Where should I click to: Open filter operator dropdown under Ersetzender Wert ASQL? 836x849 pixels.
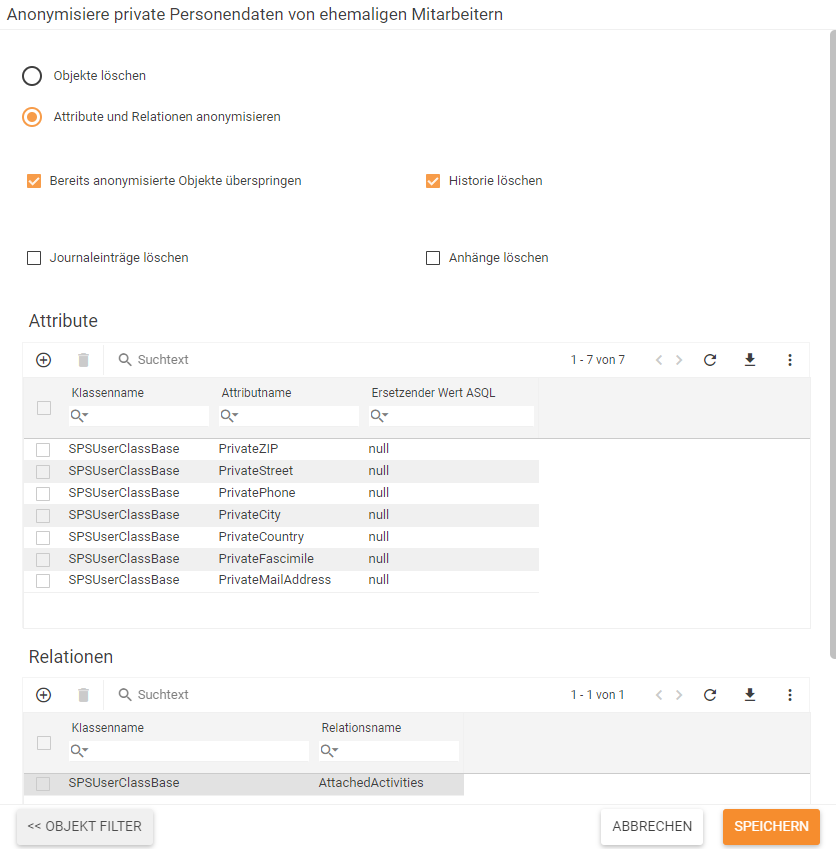[x=379, y=416]
